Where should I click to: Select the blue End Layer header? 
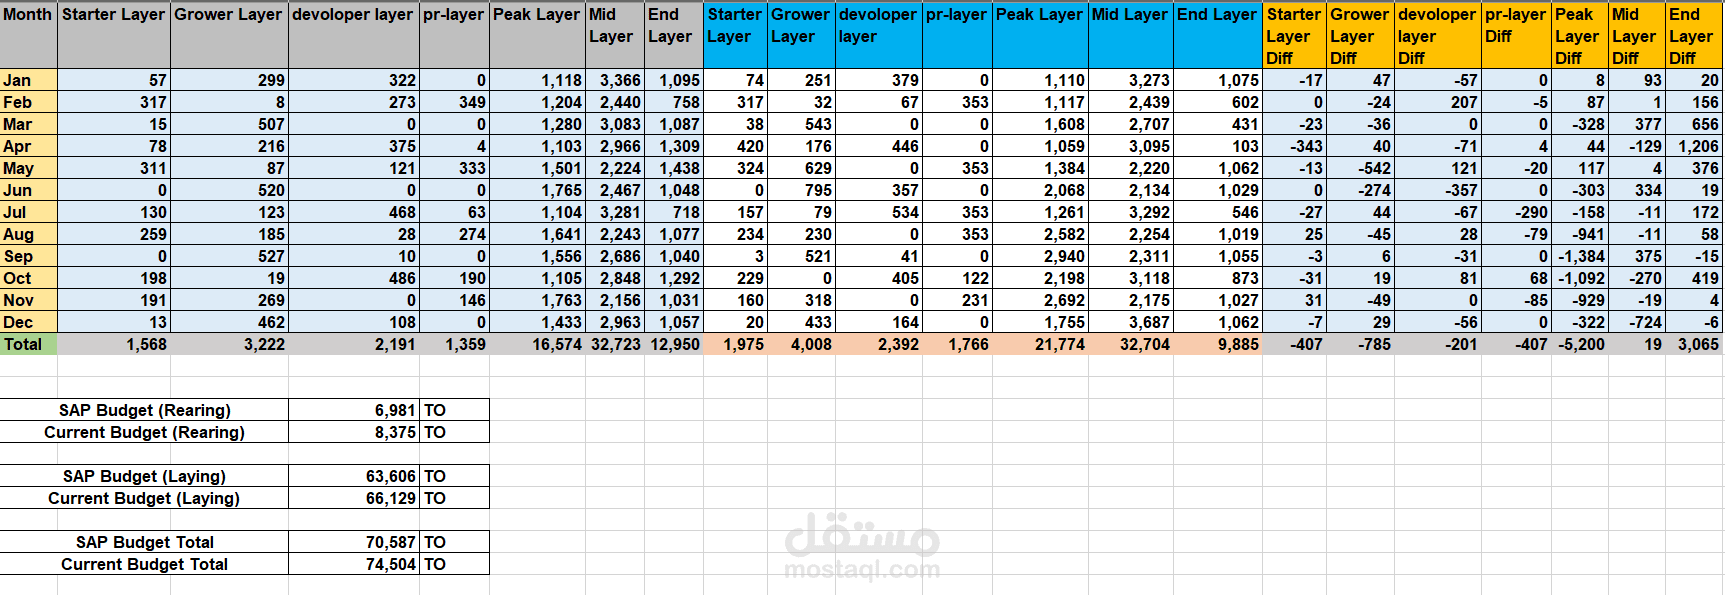click(x=1218, y=36)
